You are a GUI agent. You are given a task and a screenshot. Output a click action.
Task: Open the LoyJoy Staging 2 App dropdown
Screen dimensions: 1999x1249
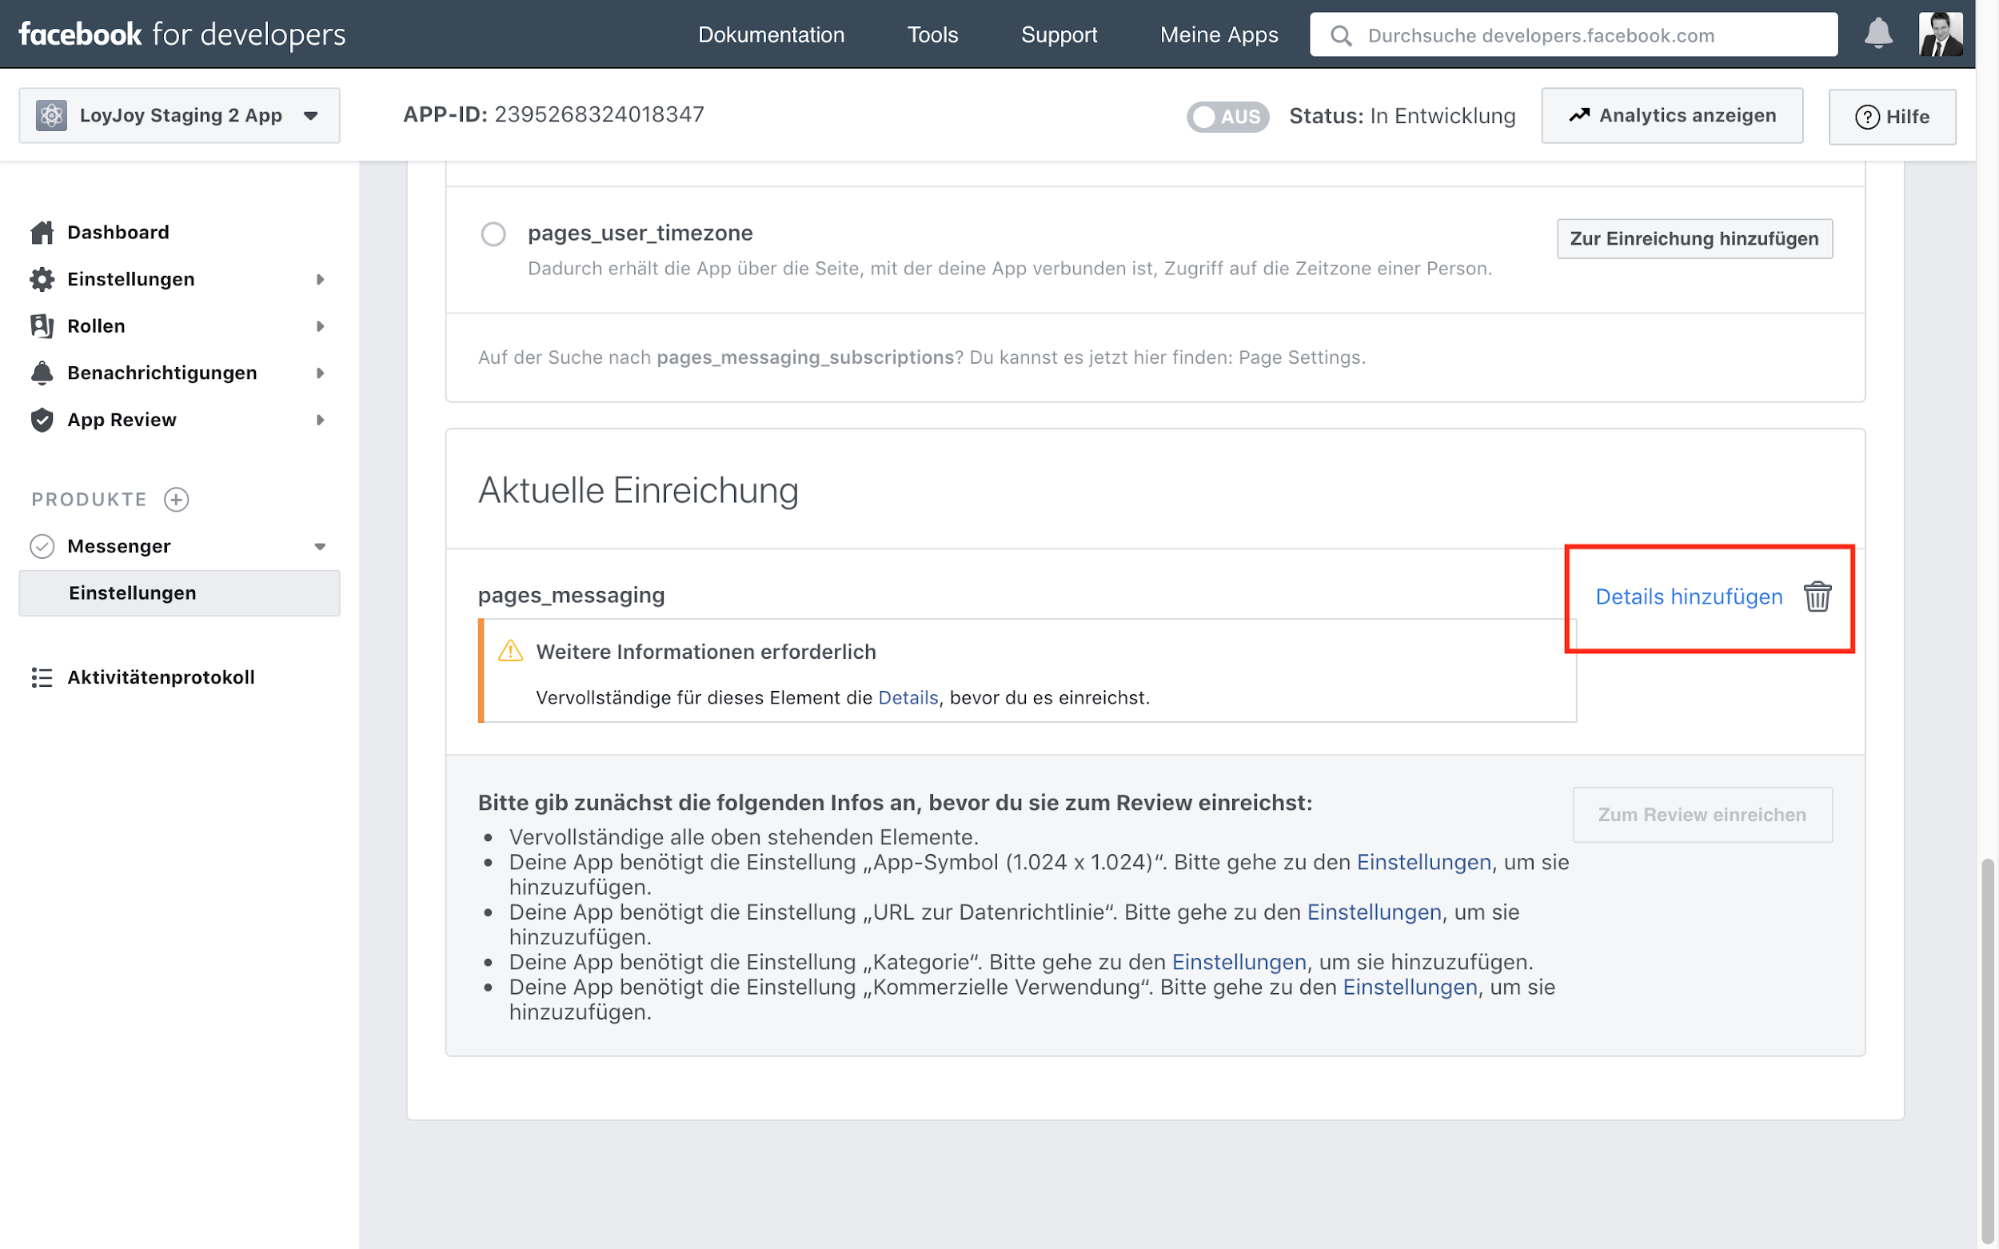[x=179, y=116]
